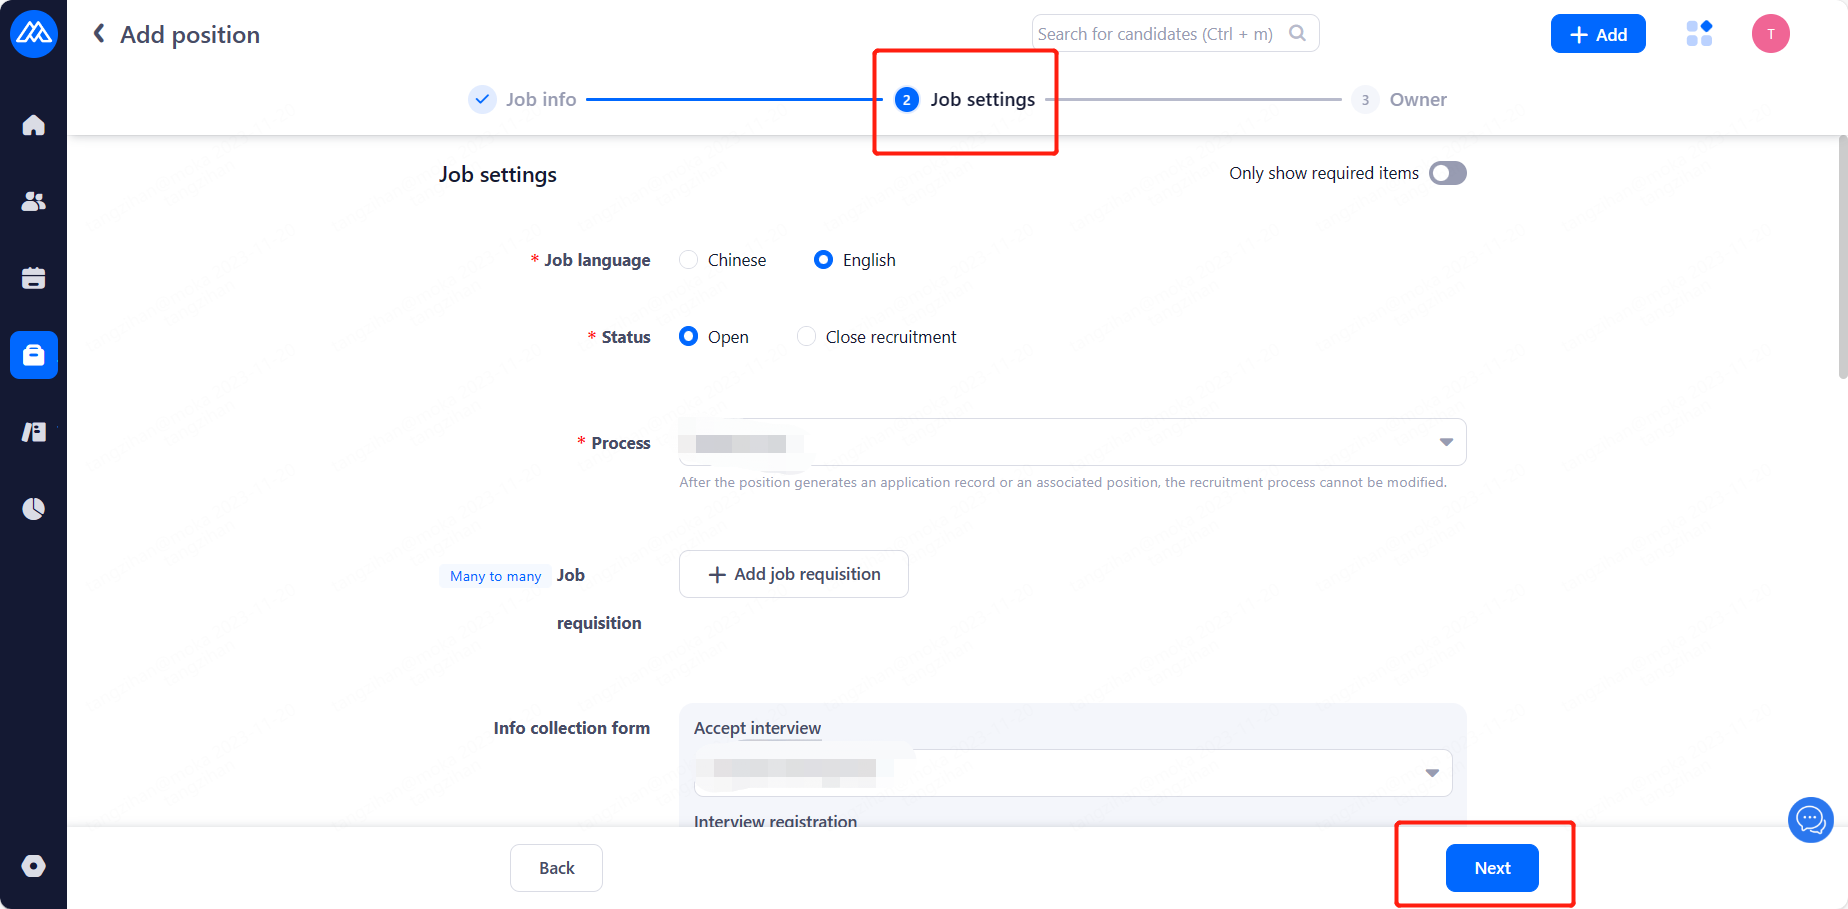Open the candidates people icon
The height and width of the screenshot is (909, 1848).
point(33,201)
